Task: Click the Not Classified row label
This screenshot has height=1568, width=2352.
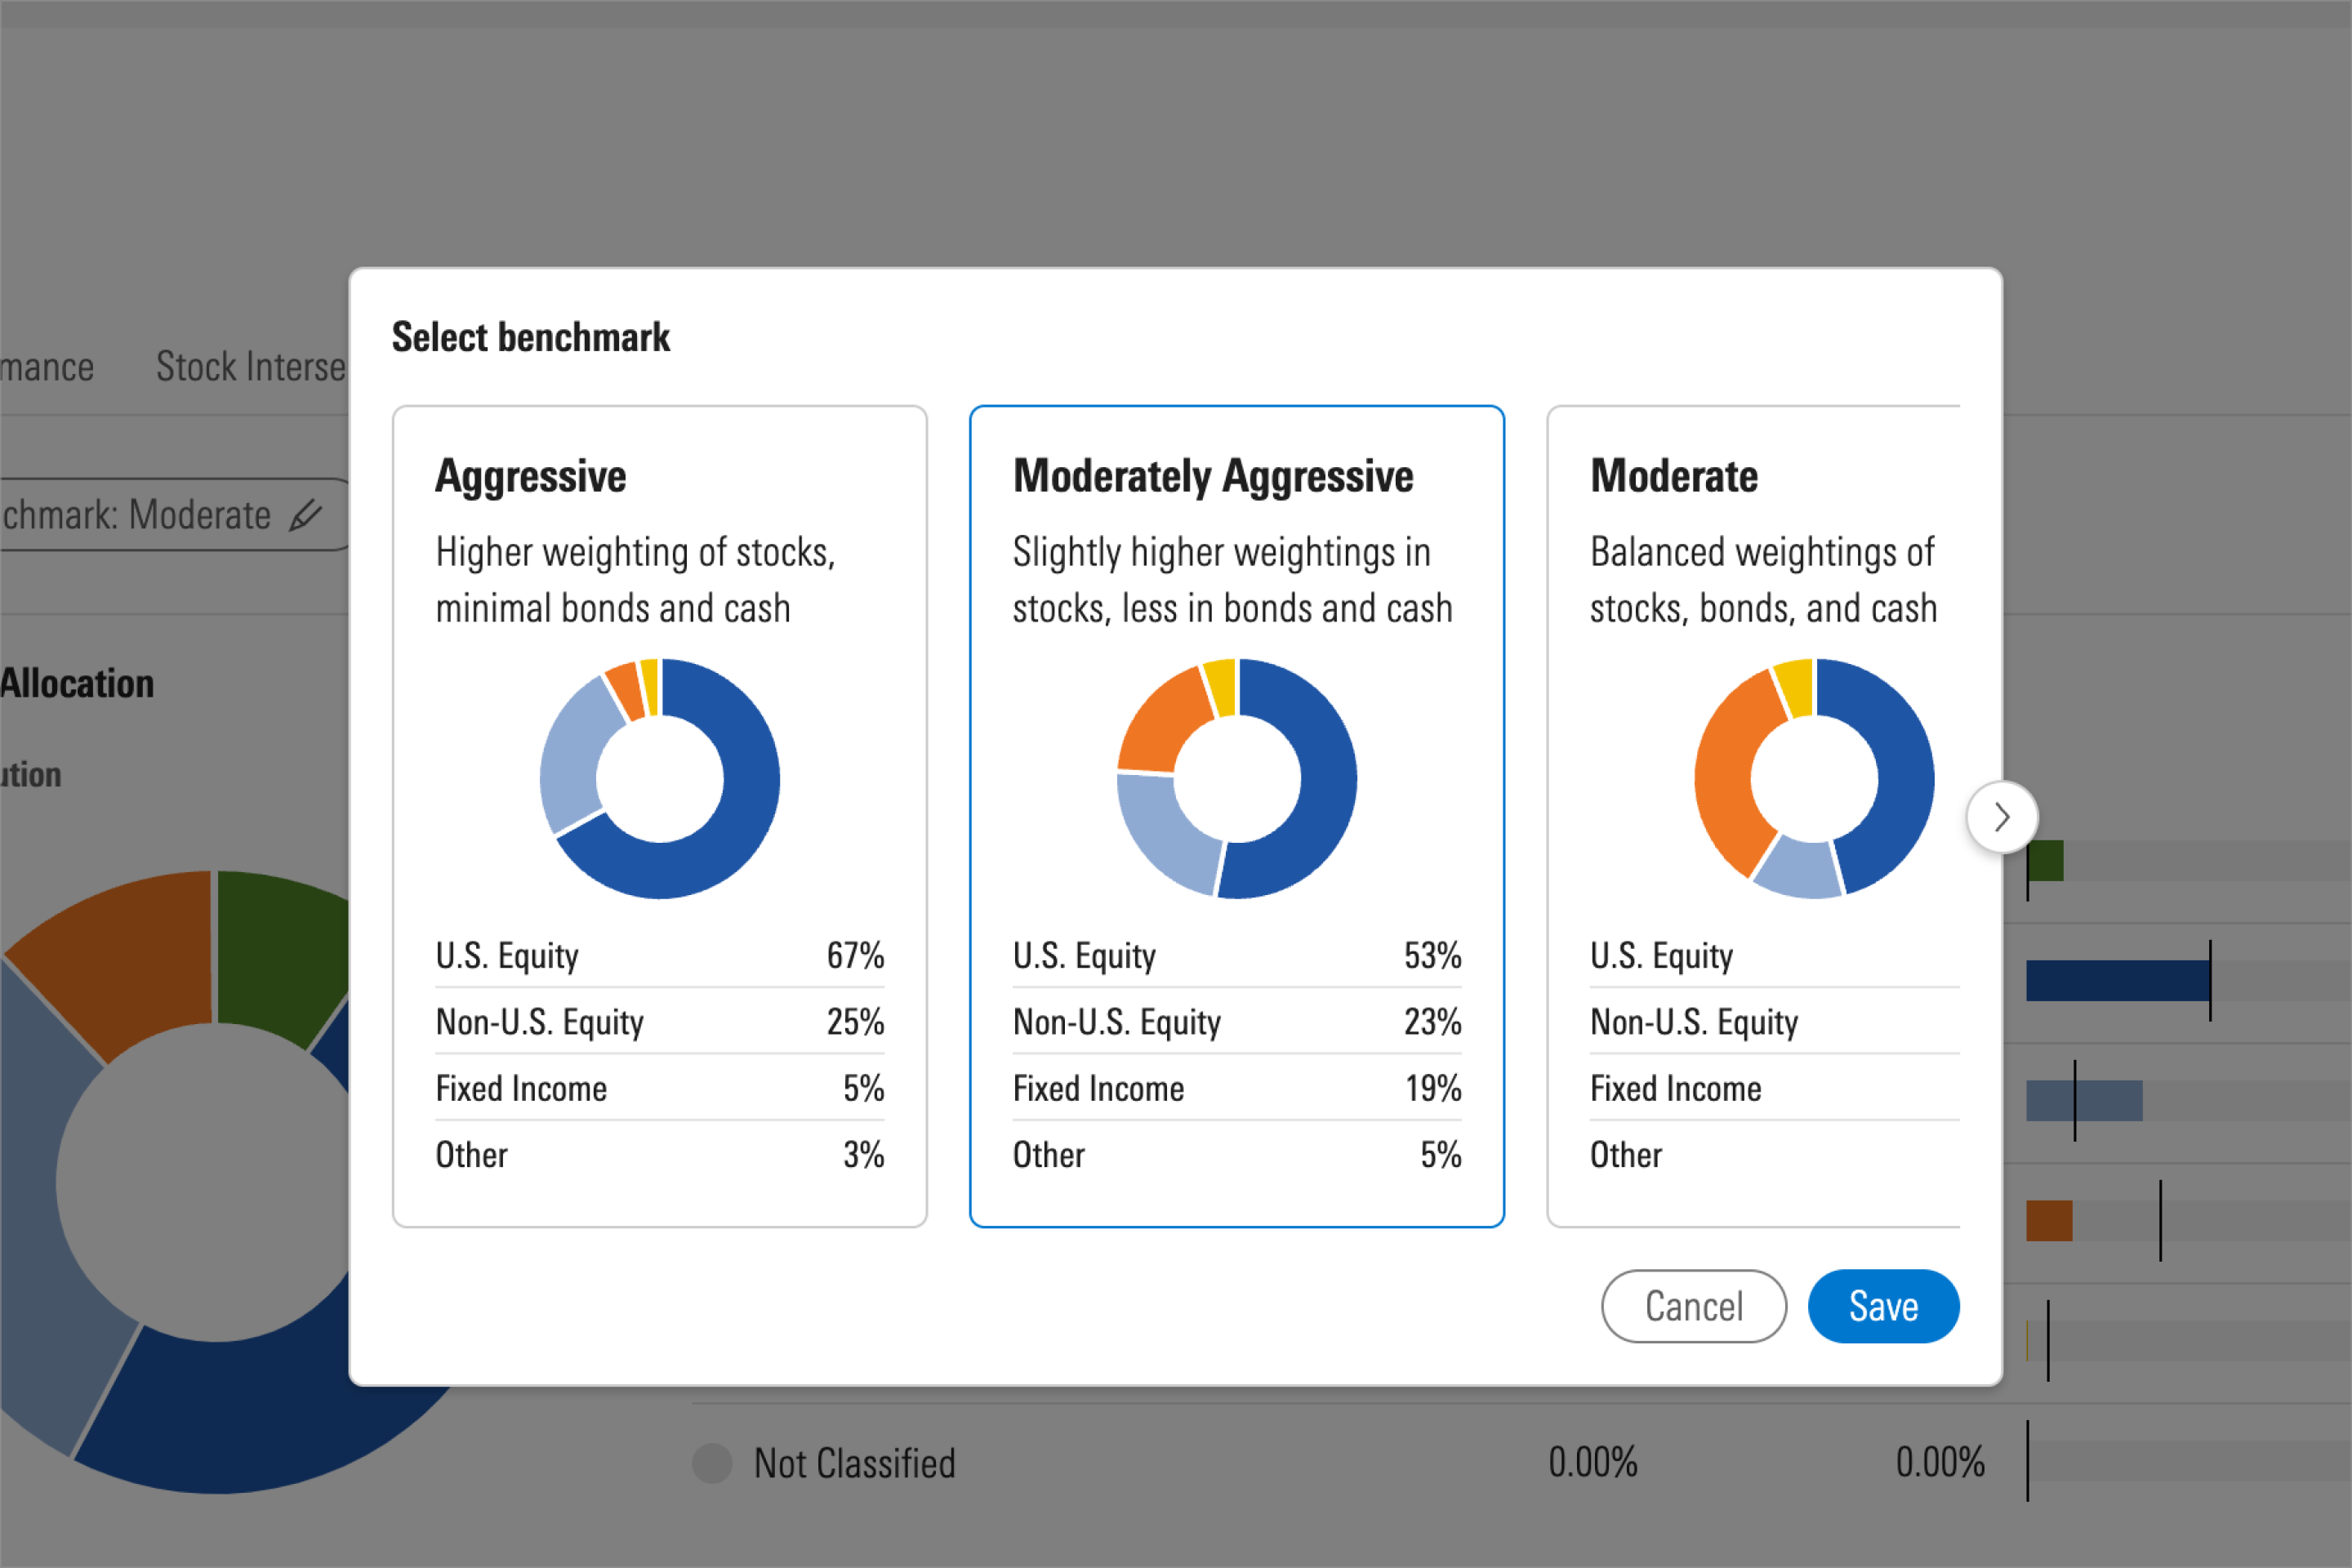Action: pyautogui.click(x=854, y=1463)
